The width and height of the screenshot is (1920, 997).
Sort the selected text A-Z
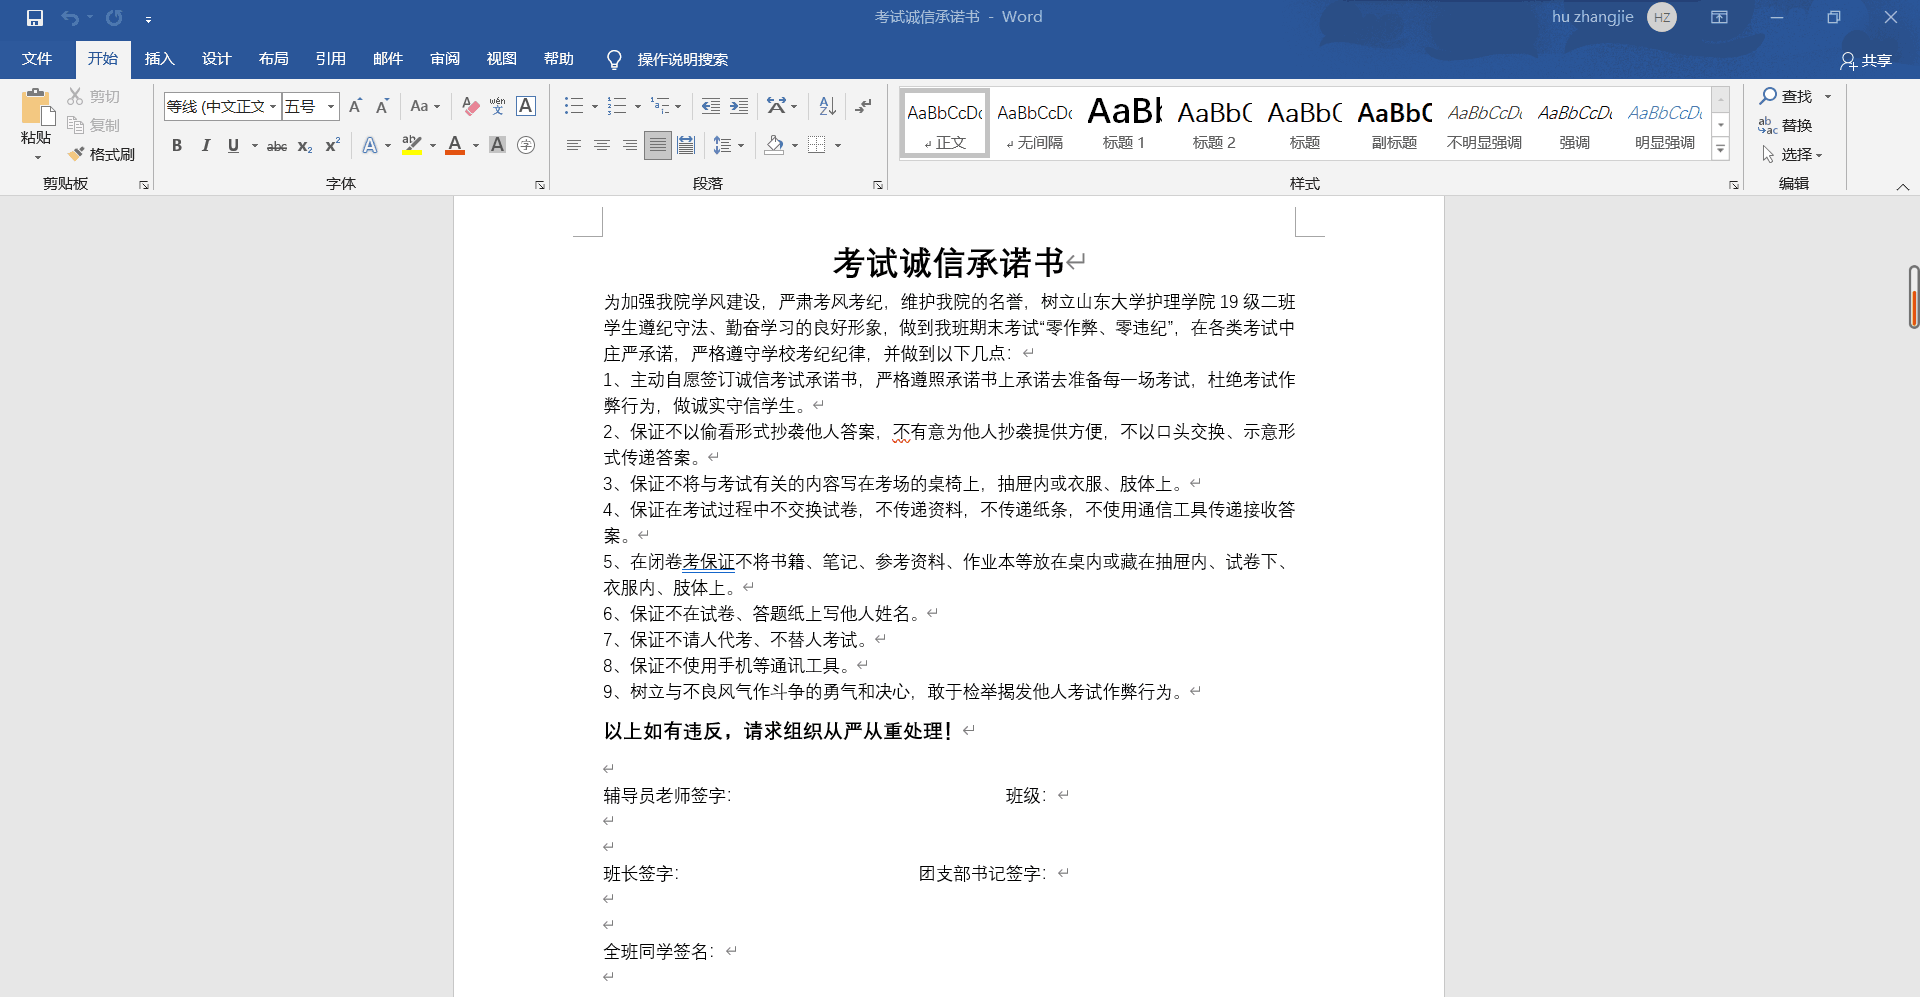click(827, 106)
